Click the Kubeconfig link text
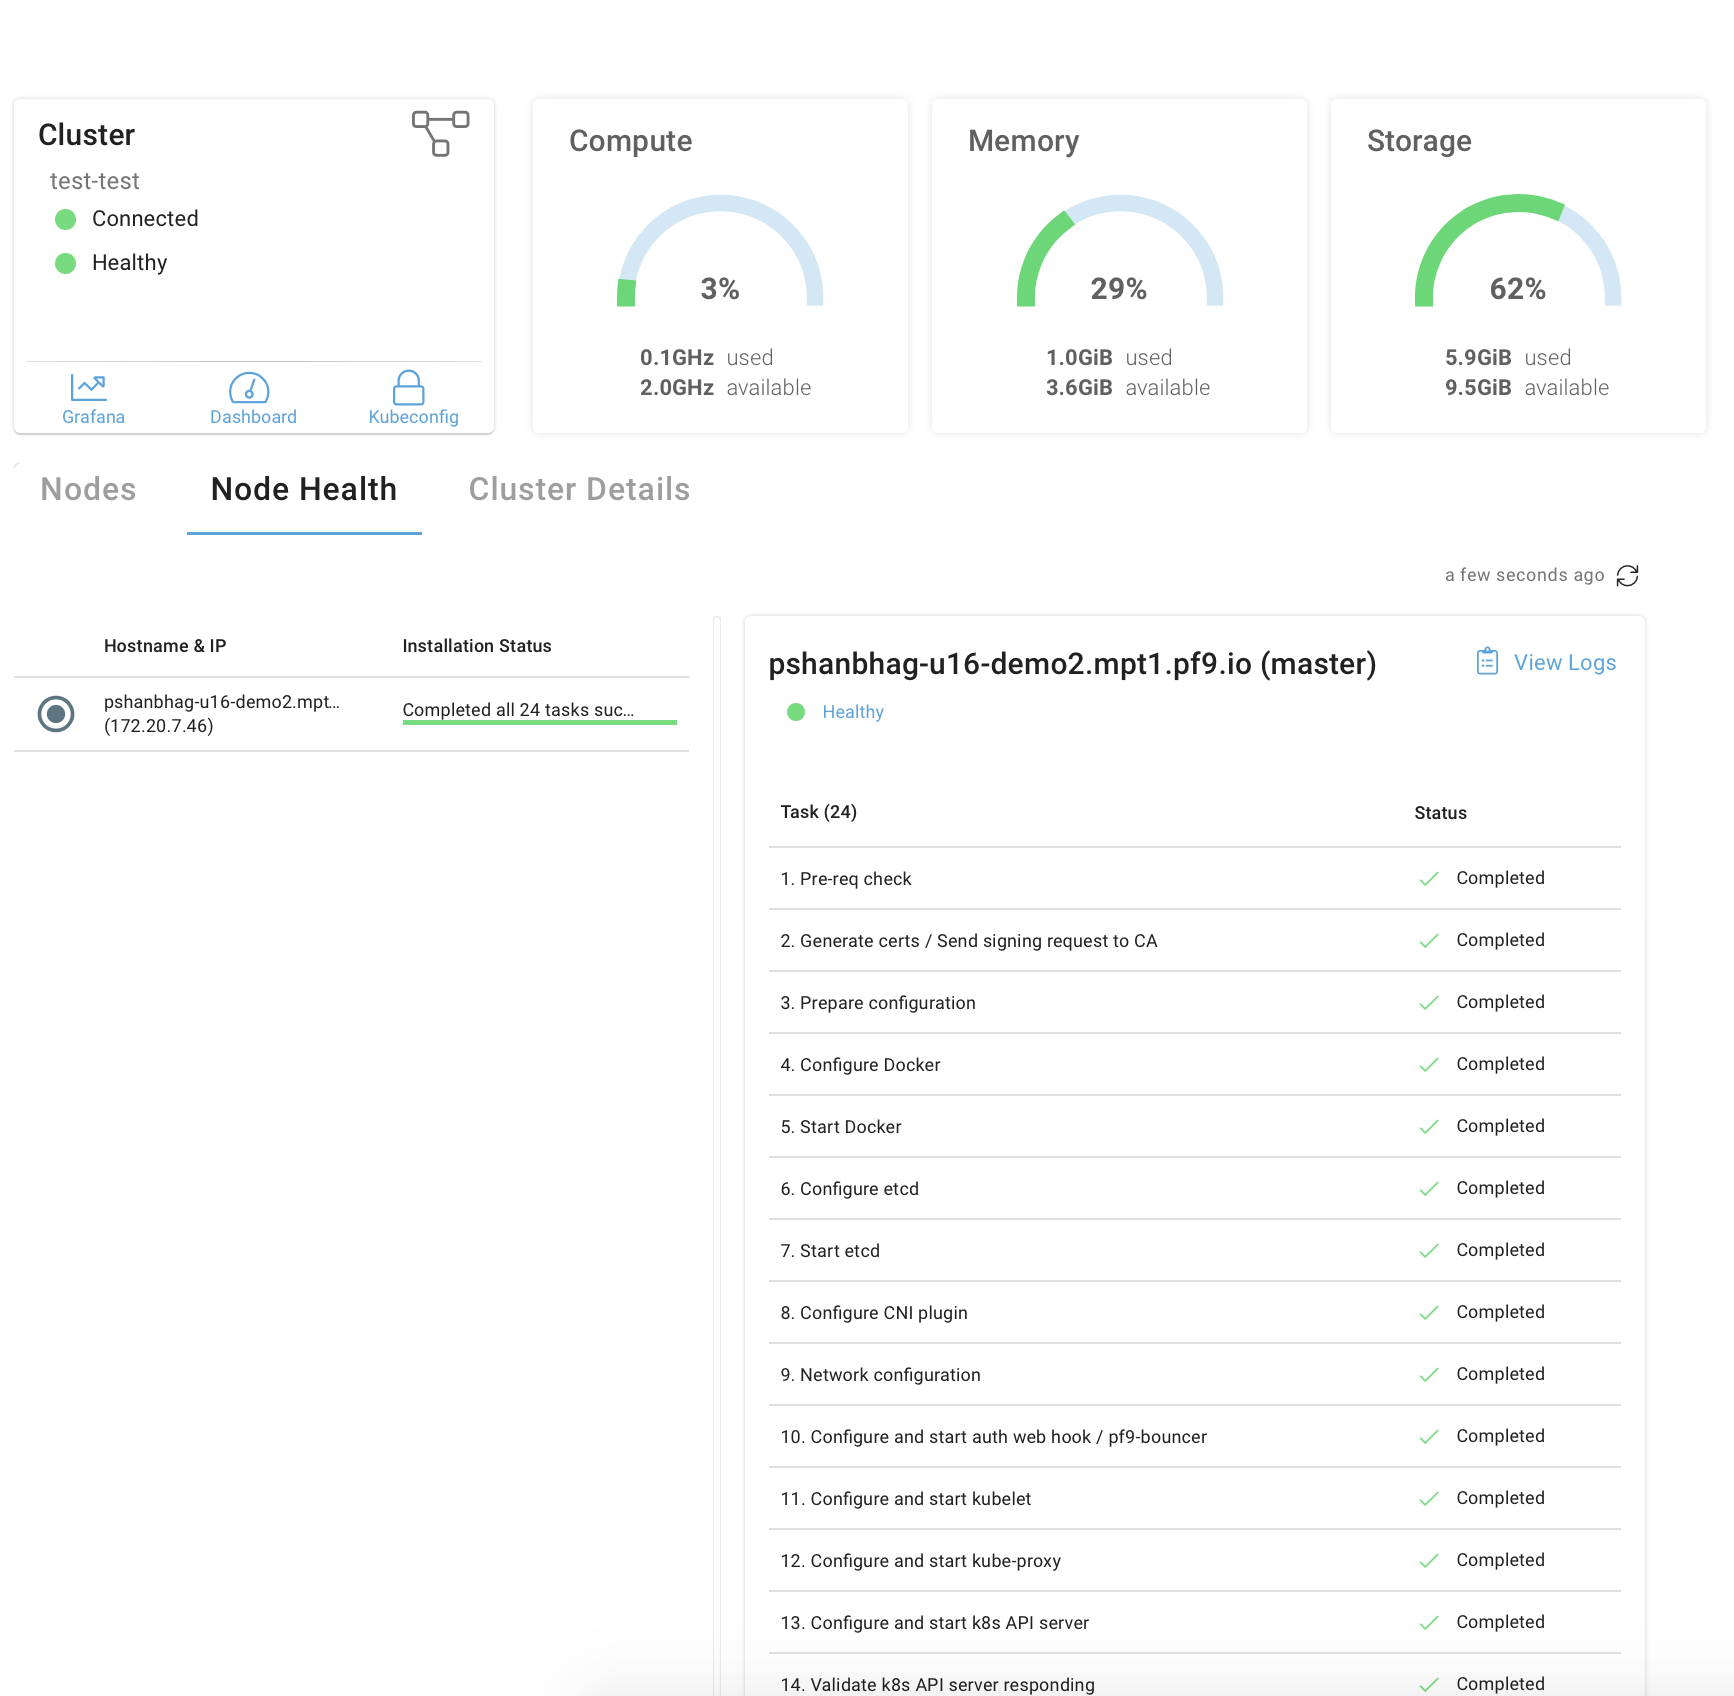The image size is (1734, 1696). click(x=413, y=417)
